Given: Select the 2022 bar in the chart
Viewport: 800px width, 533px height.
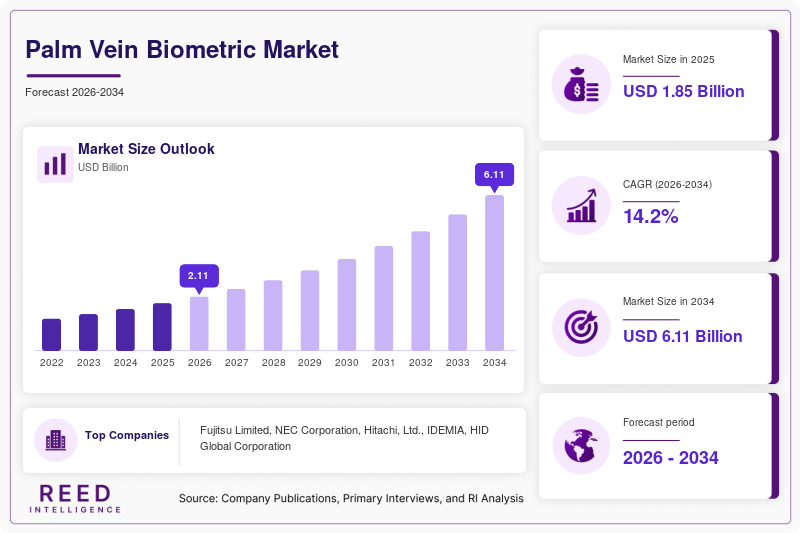Looking at the screenshot, I should (52, 335).
